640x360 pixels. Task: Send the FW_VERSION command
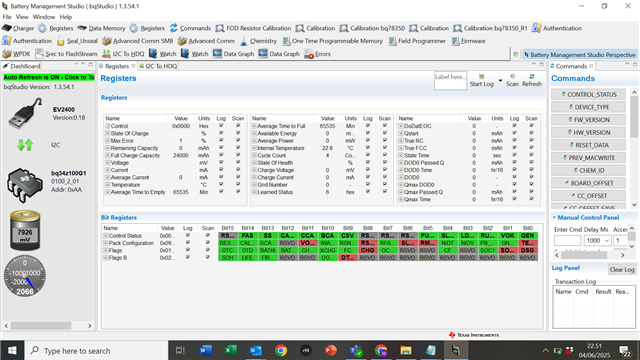click(x=588, y=120)
